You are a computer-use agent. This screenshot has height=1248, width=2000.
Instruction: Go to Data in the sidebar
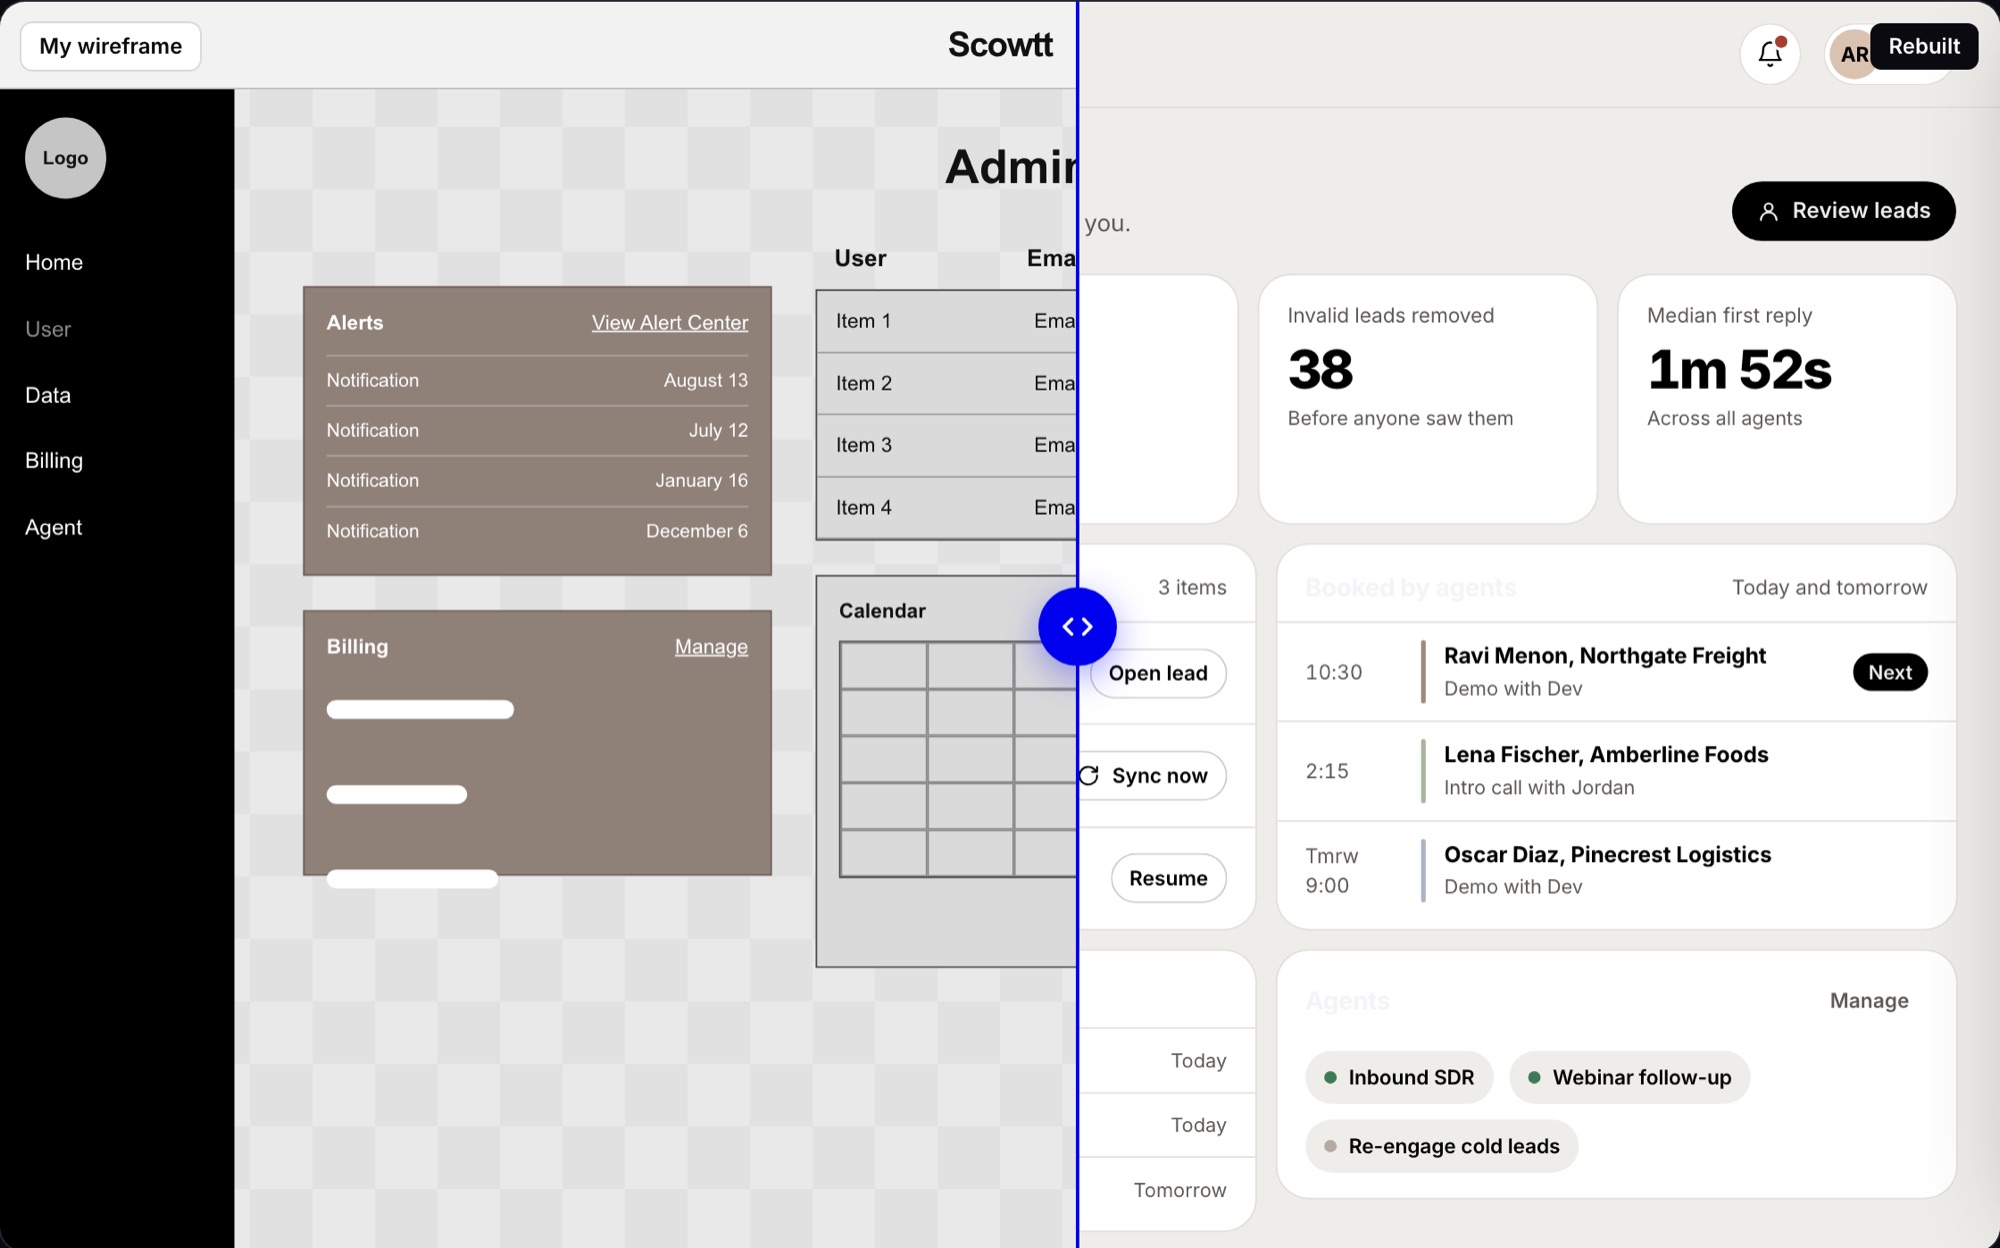[x=48, y=395]
